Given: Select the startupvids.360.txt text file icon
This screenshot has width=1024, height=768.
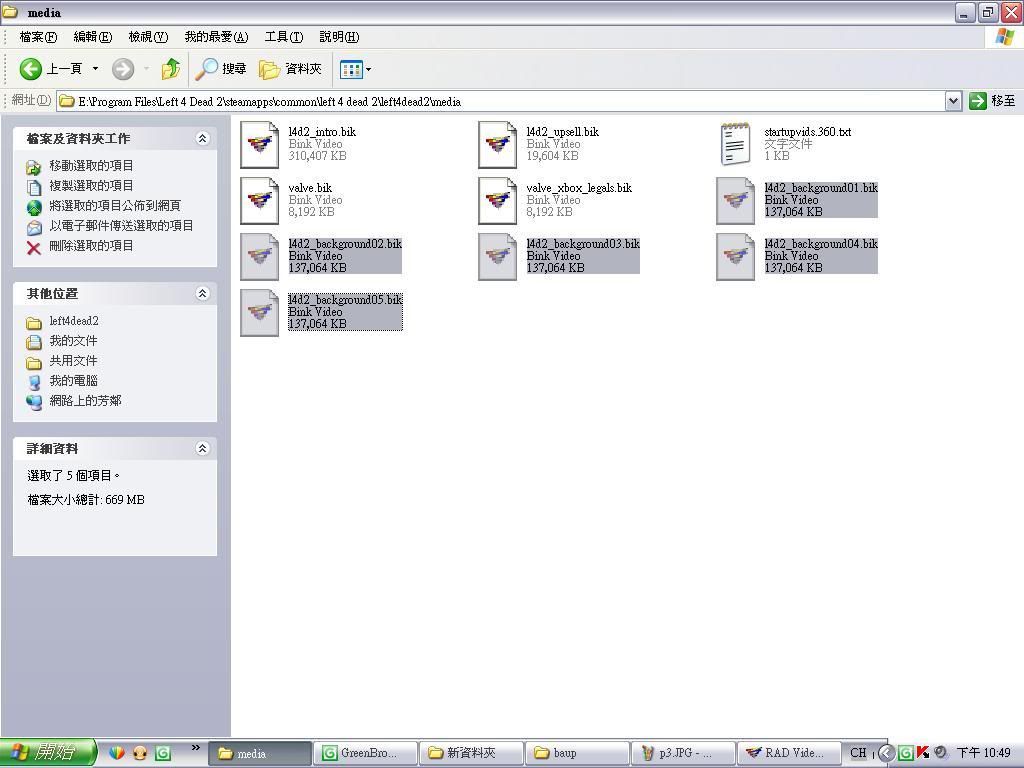Looking at the screenshot, I should click(735, 145).
